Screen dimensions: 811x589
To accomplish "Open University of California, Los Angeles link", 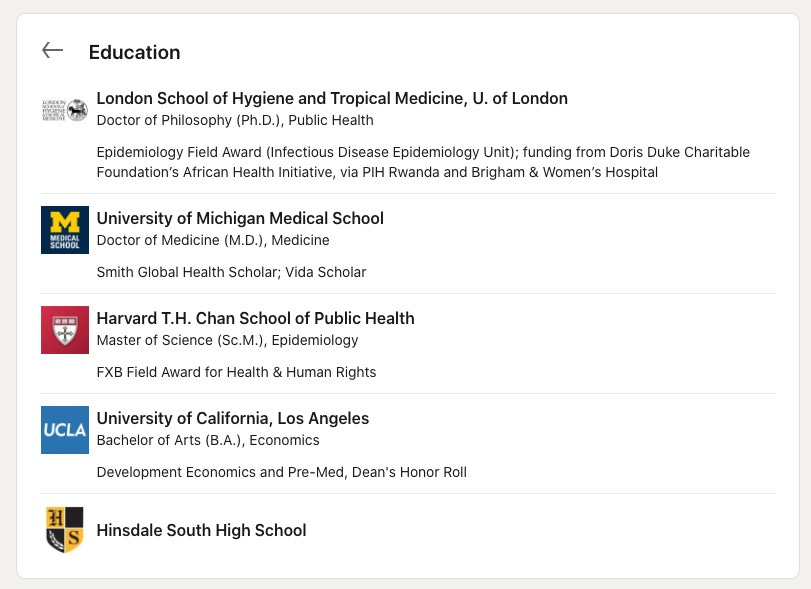I will (233, 418).
